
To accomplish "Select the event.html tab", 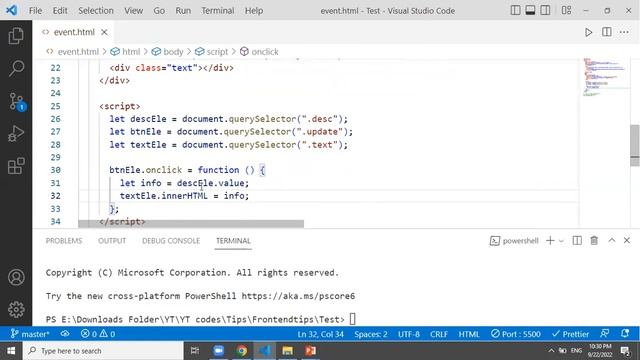I will point(74,32).
